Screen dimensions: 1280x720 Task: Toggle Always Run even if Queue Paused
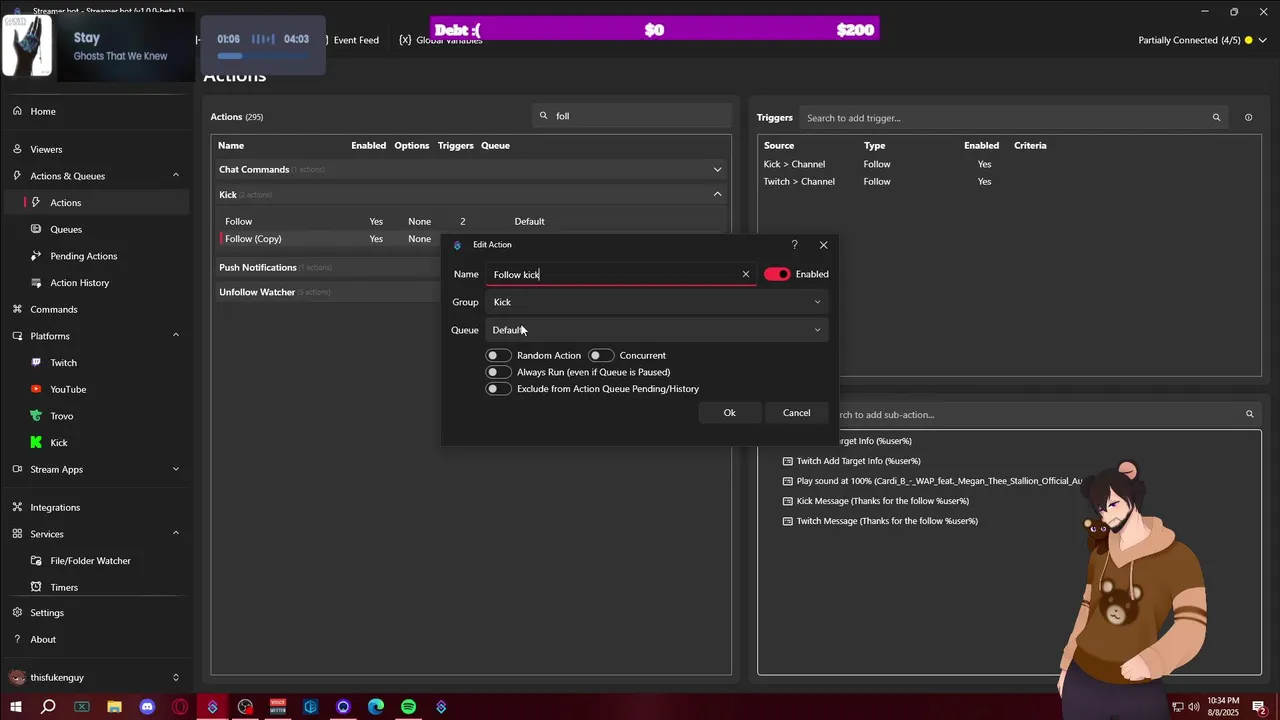click(498, 372)
